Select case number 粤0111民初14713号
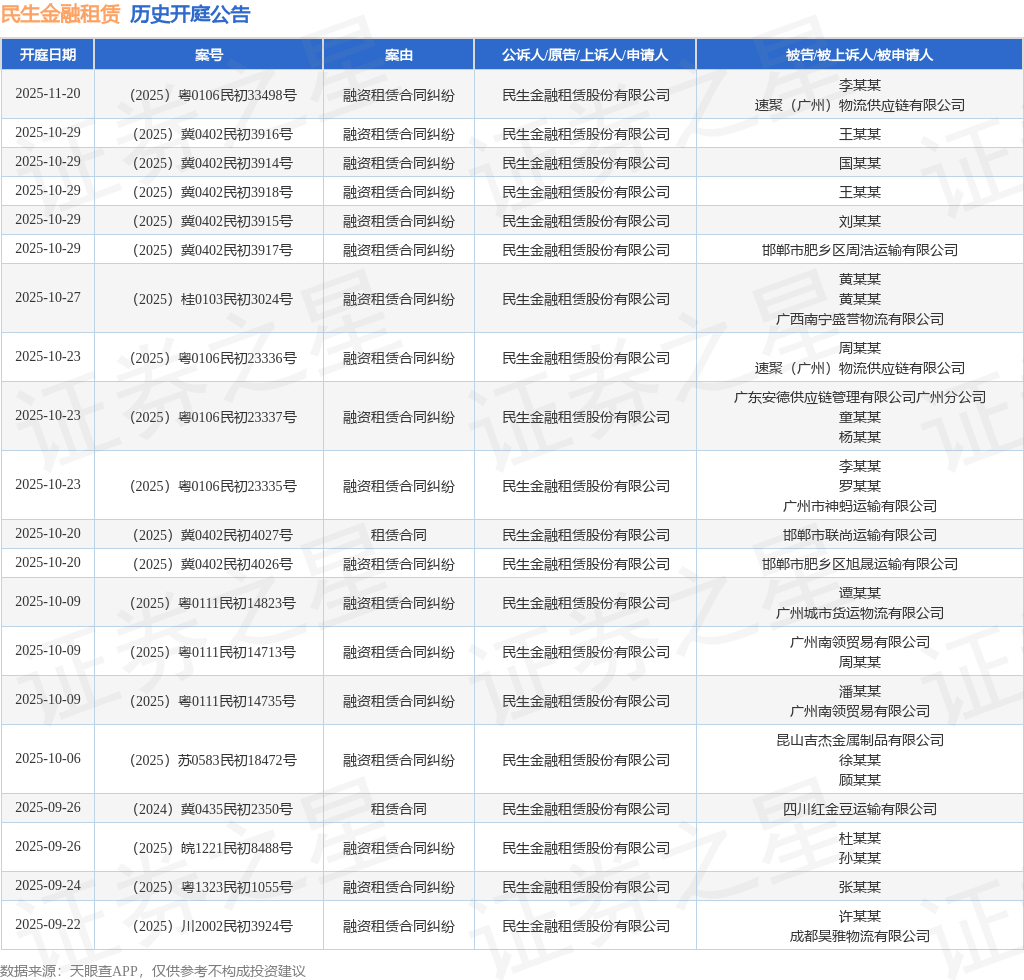 (213, 652)
